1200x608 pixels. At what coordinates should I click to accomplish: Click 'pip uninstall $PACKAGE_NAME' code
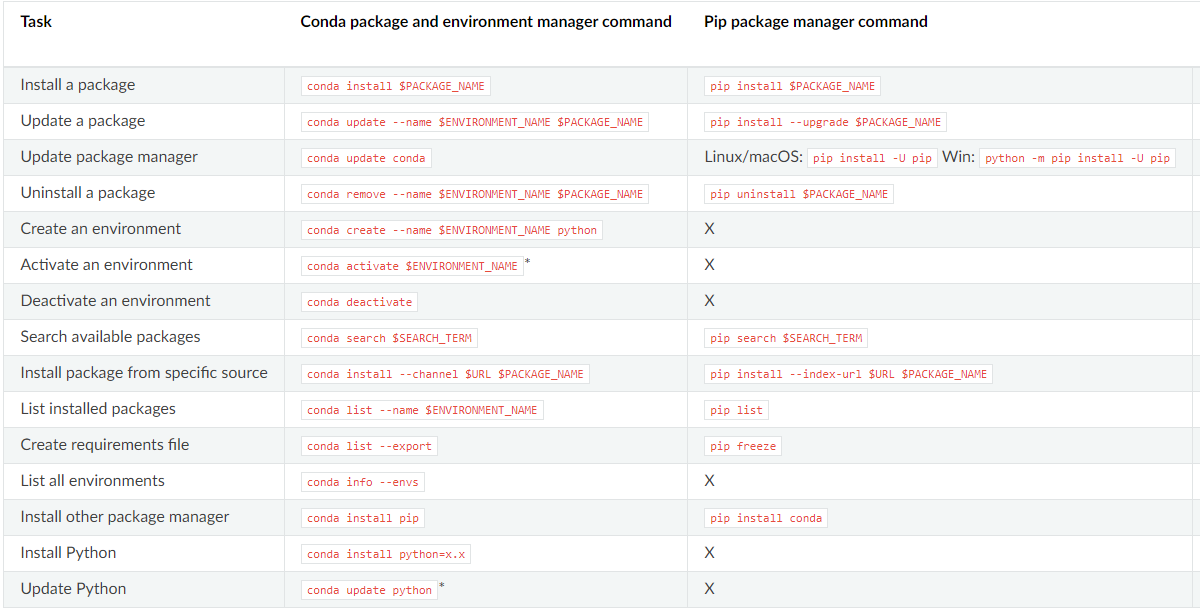[799, 194]
